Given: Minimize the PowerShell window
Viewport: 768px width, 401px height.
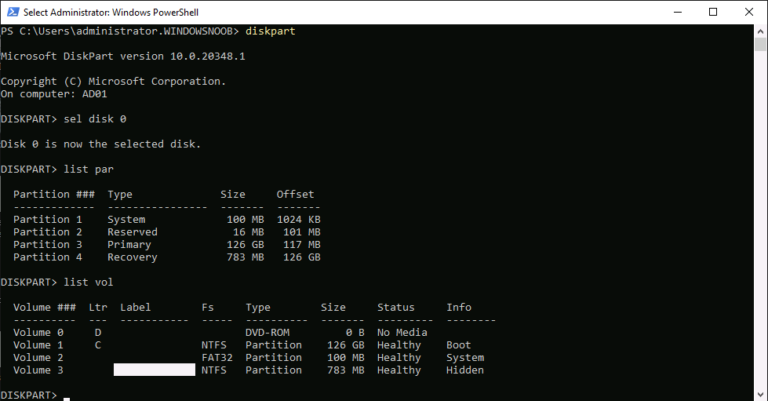Looking at the screenshot, I should tap(669, 11).
